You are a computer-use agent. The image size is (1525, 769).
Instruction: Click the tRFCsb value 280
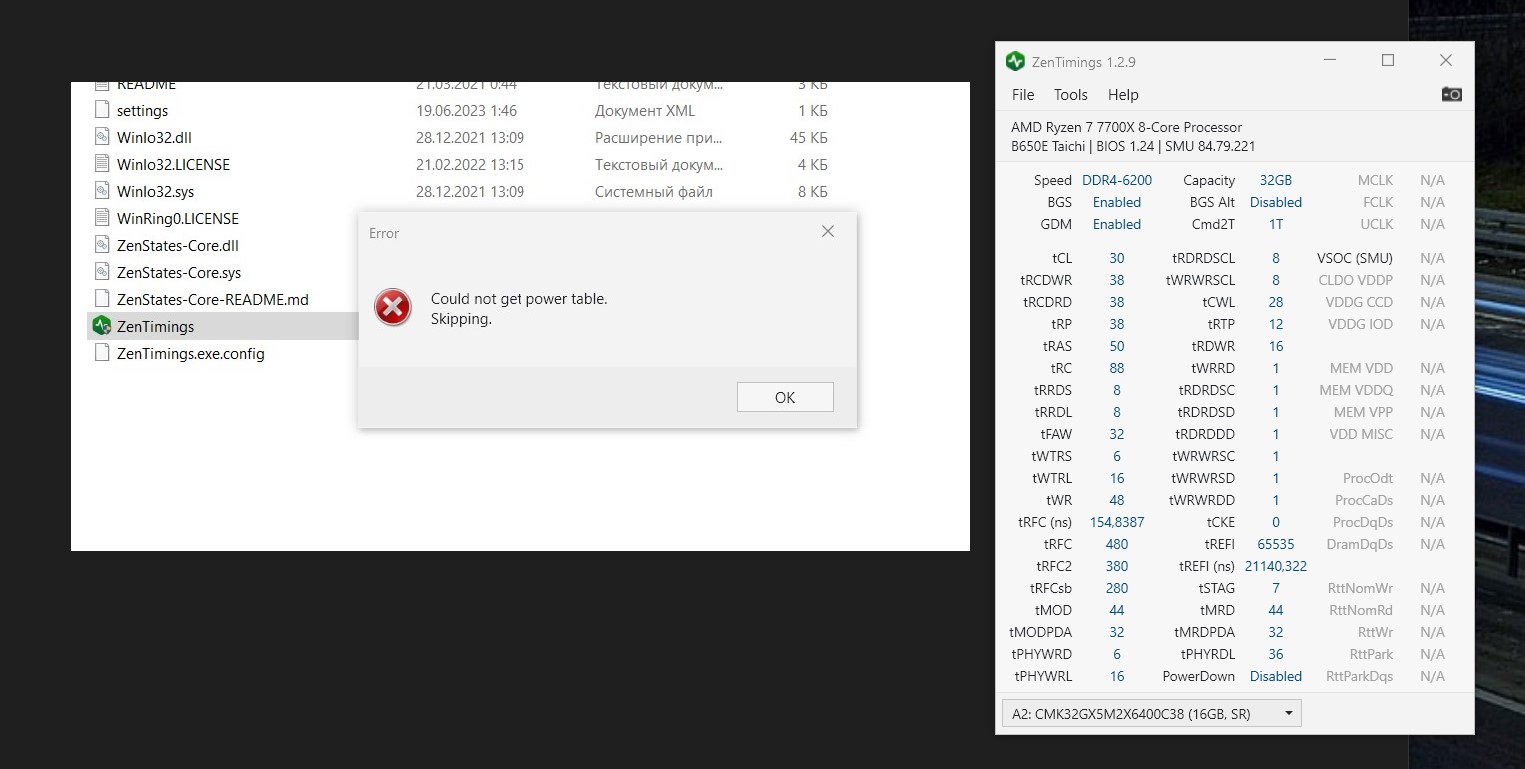click(x=1117, y=588)
